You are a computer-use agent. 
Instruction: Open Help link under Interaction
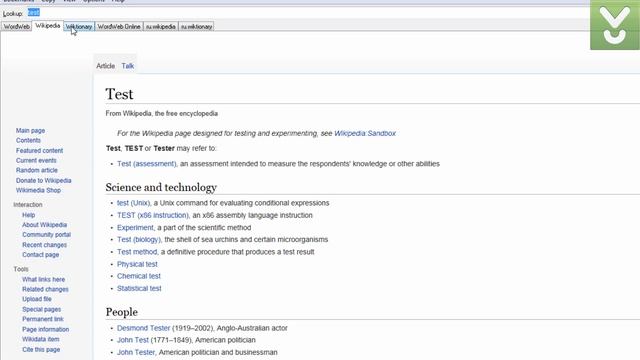28,215
